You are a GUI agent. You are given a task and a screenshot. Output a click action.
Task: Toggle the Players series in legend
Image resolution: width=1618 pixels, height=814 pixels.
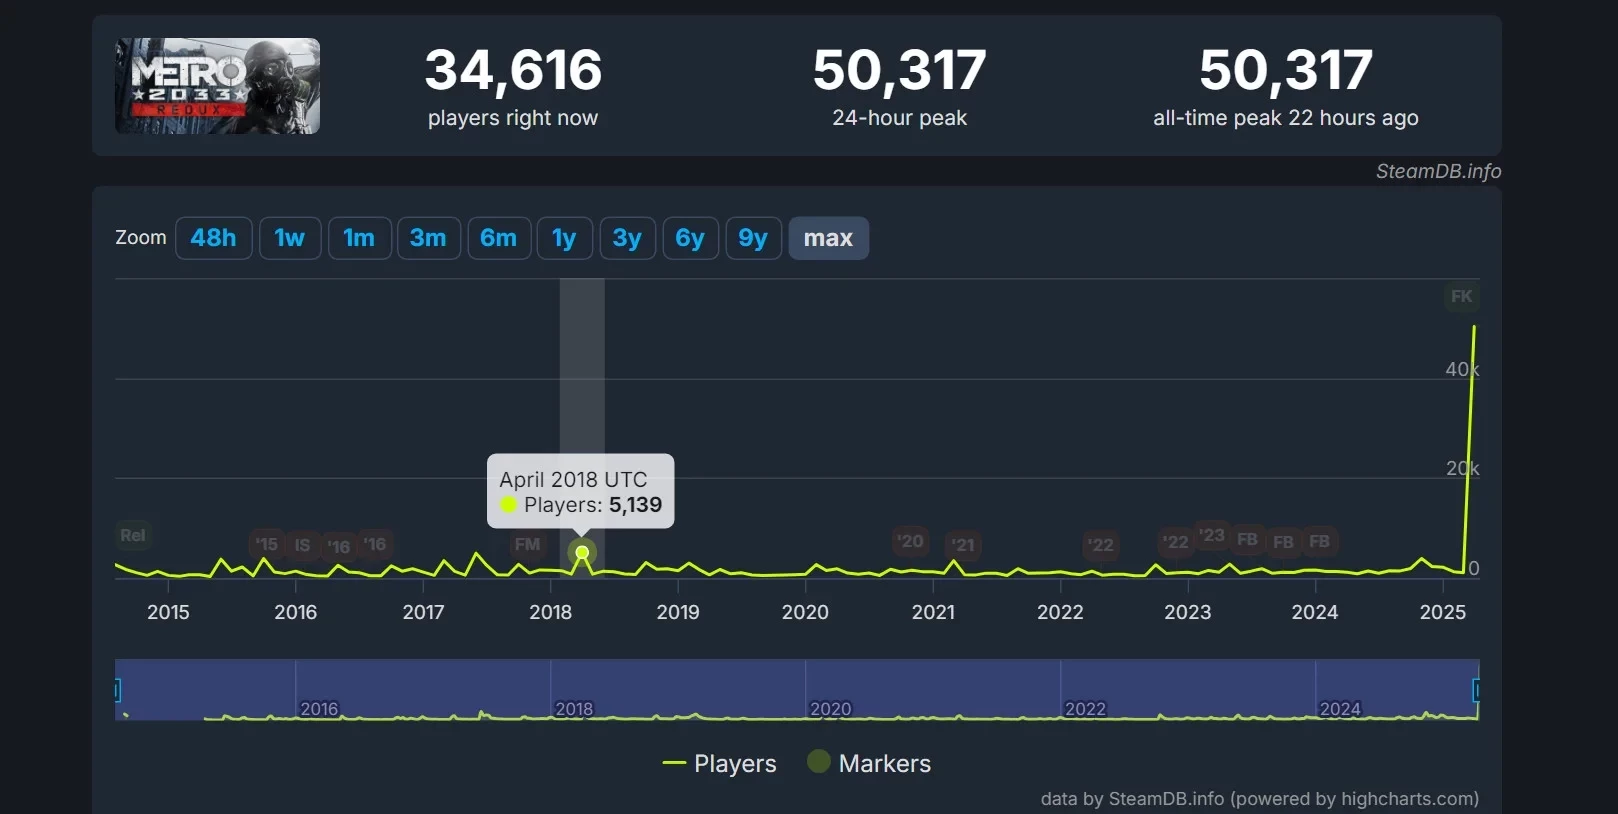[x=720, y=764]
